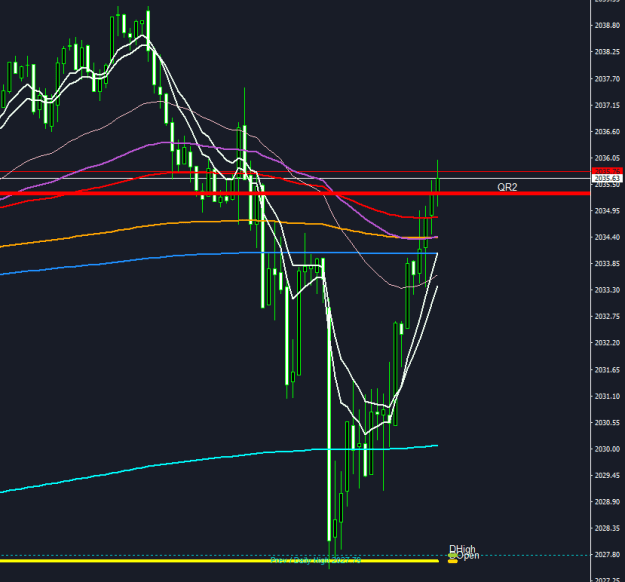Viewport: 625px width, 582px height.
Task: Click the 2030.55 price axis label
Action: click(x=607, y=423)
